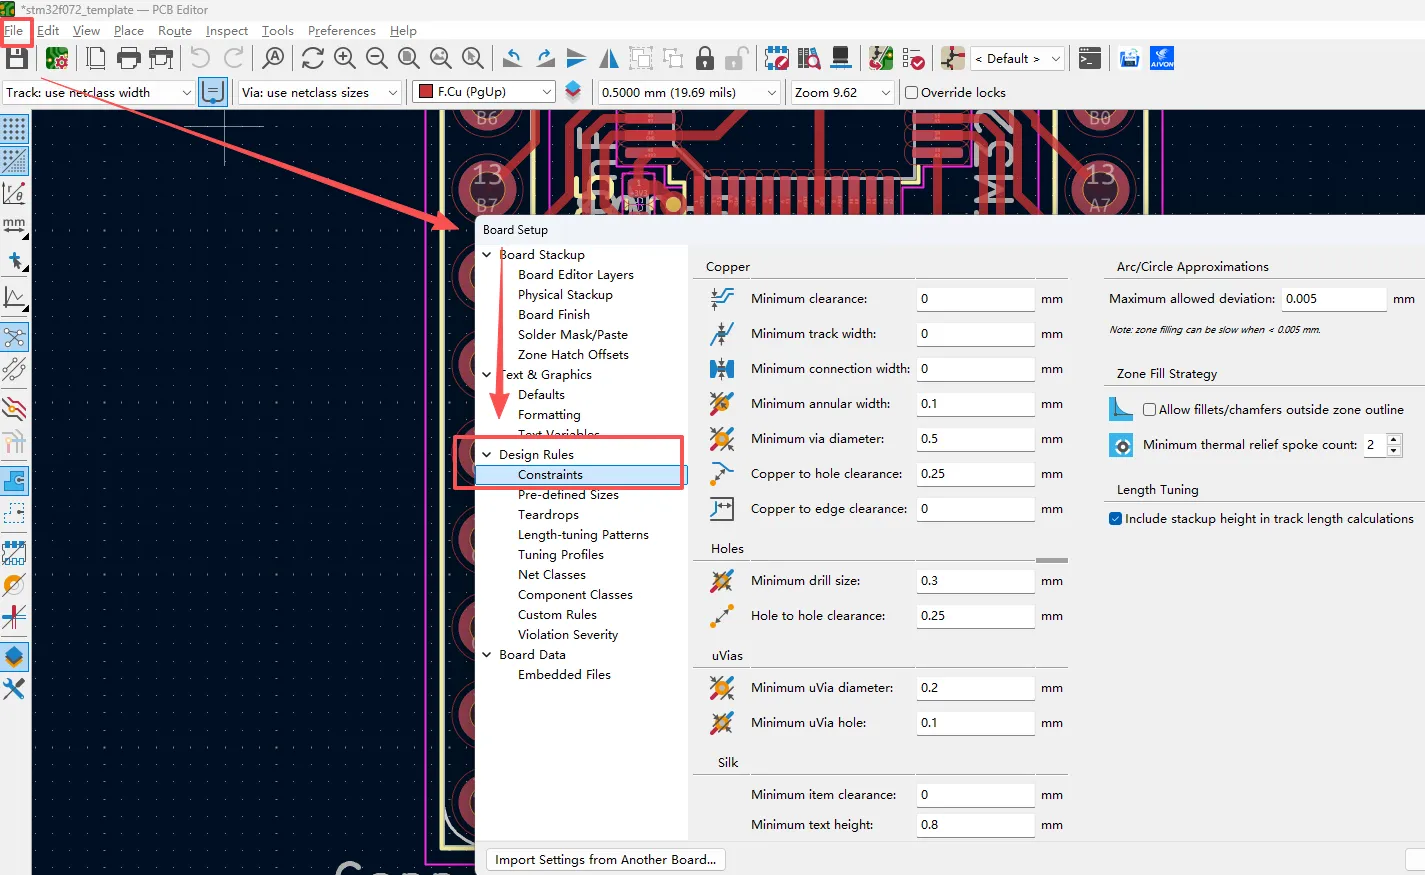Screen dimensions: 1425x875
Task: Click the Maximum allowed deviation field
Action: click(x=1334, y=298)
